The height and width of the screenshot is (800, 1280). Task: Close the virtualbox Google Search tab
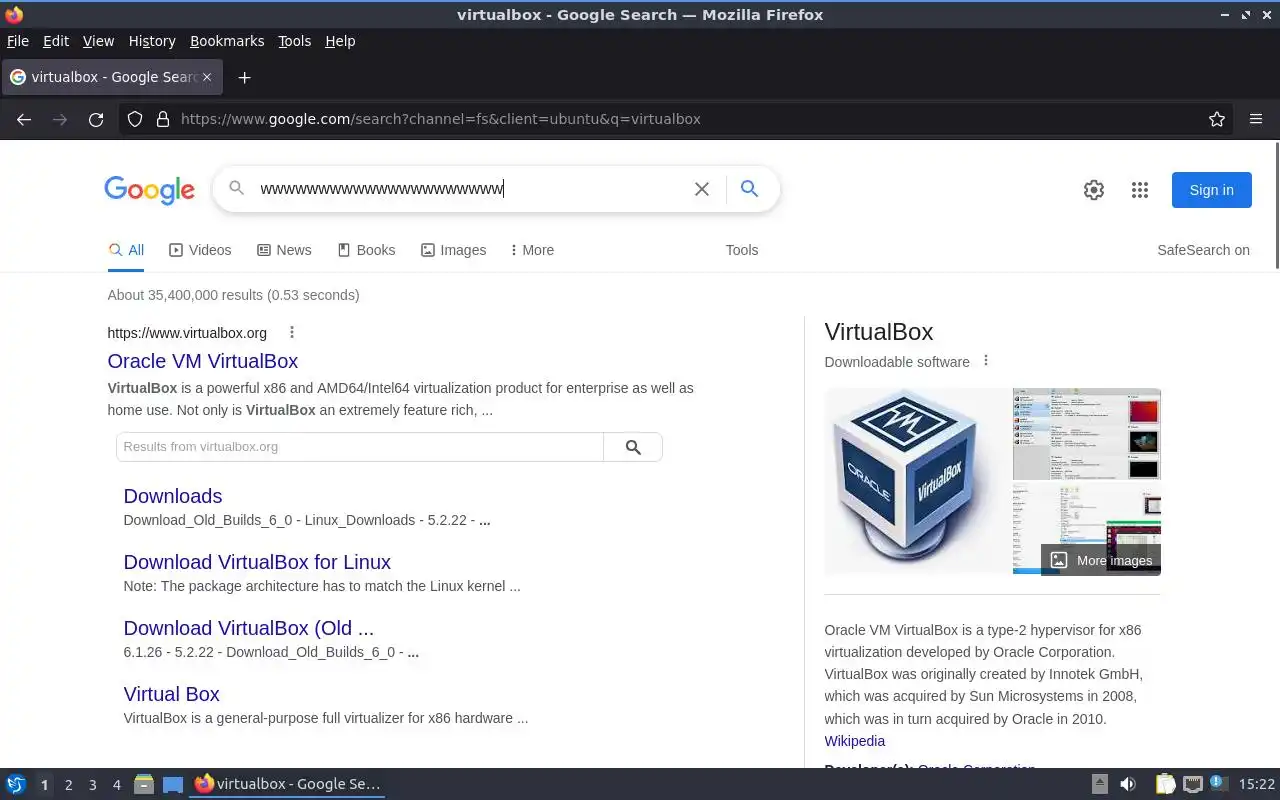(x=207, y=77)
